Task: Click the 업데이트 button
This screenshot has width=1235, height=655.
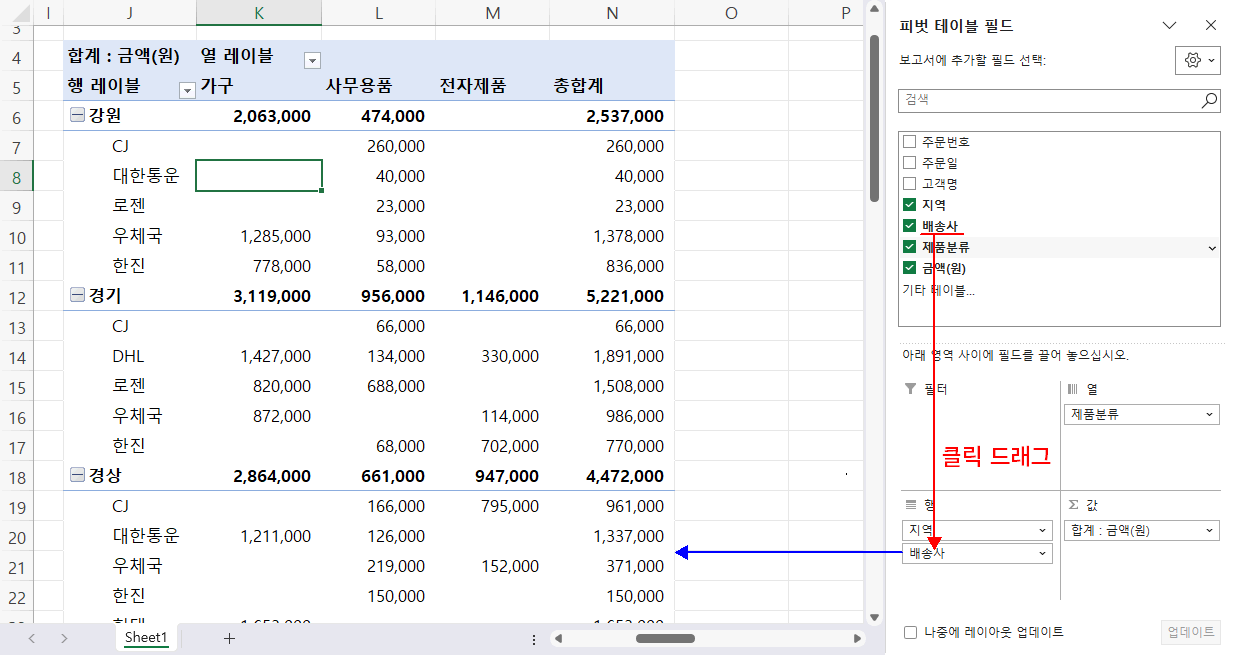Action: (x=1191, y=631)
